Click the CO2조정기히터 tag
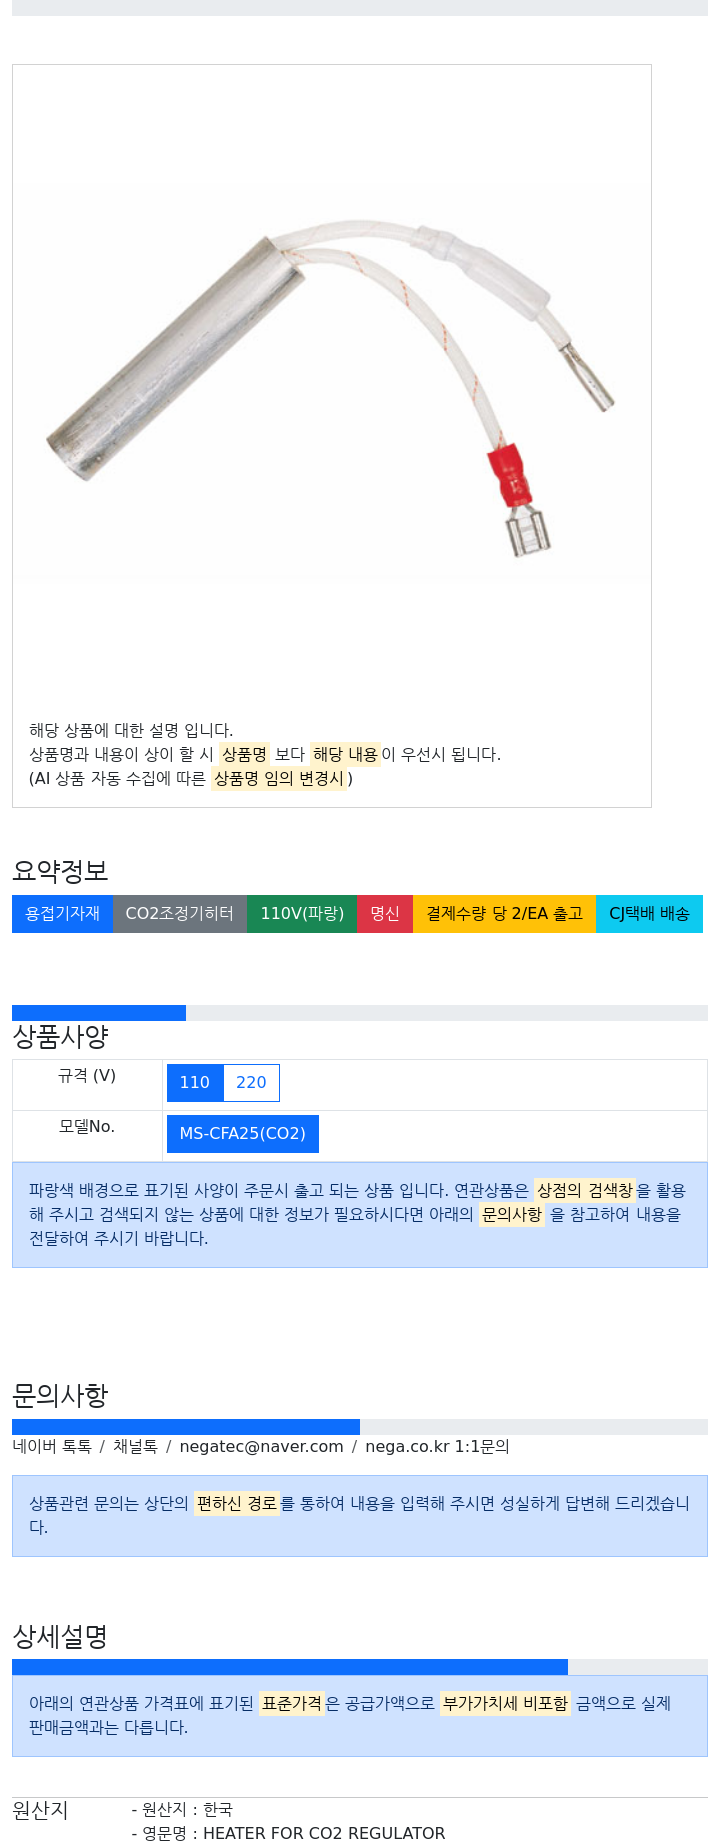This screenshot has height=1846, width=720. (180, 914)
